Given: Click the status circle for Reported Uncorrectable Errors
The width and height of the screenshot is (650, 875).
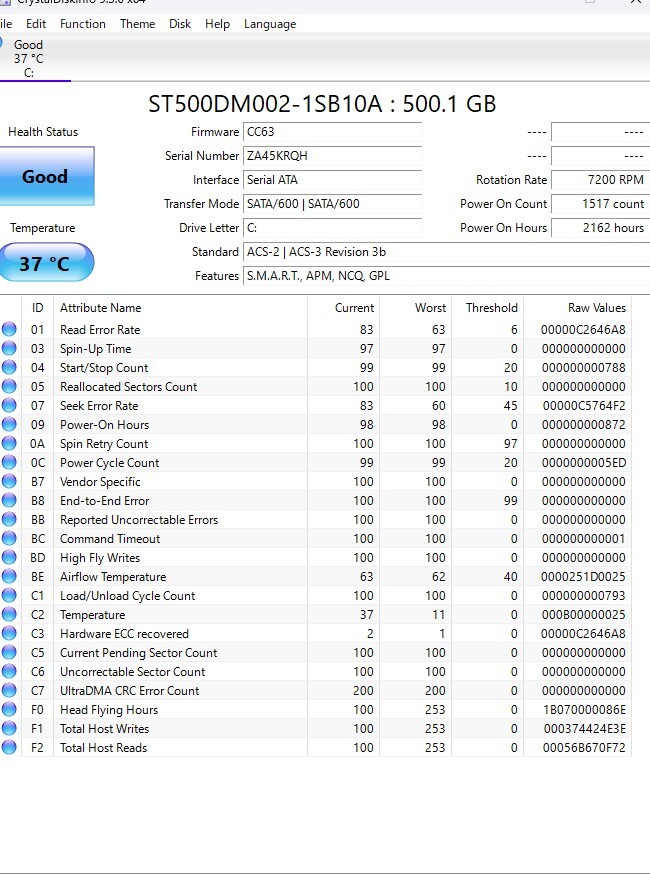Looking at the screenshot, I should pyautogui.click(x=9, y=519).
